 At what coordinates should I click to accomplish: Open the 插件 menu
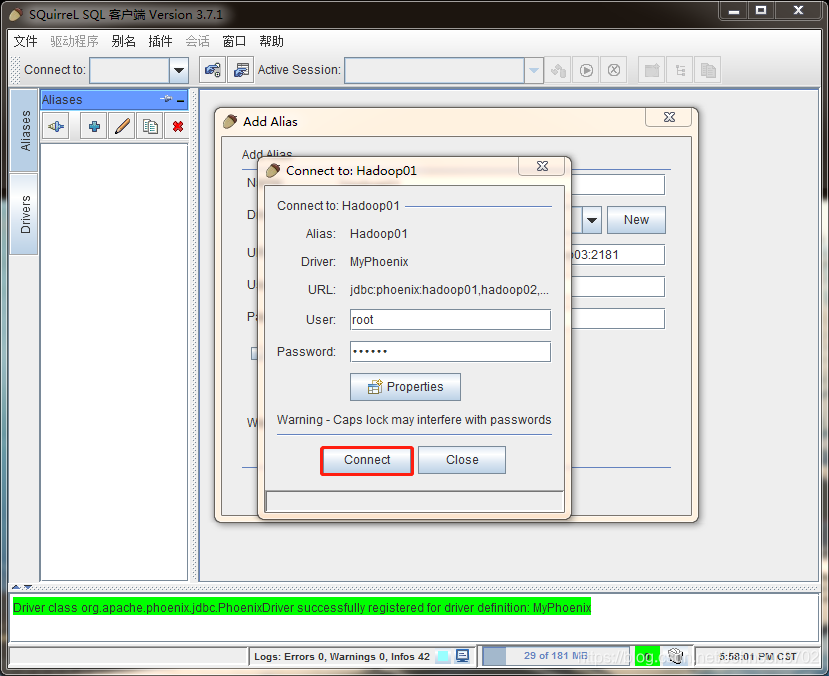click(160, 41)
